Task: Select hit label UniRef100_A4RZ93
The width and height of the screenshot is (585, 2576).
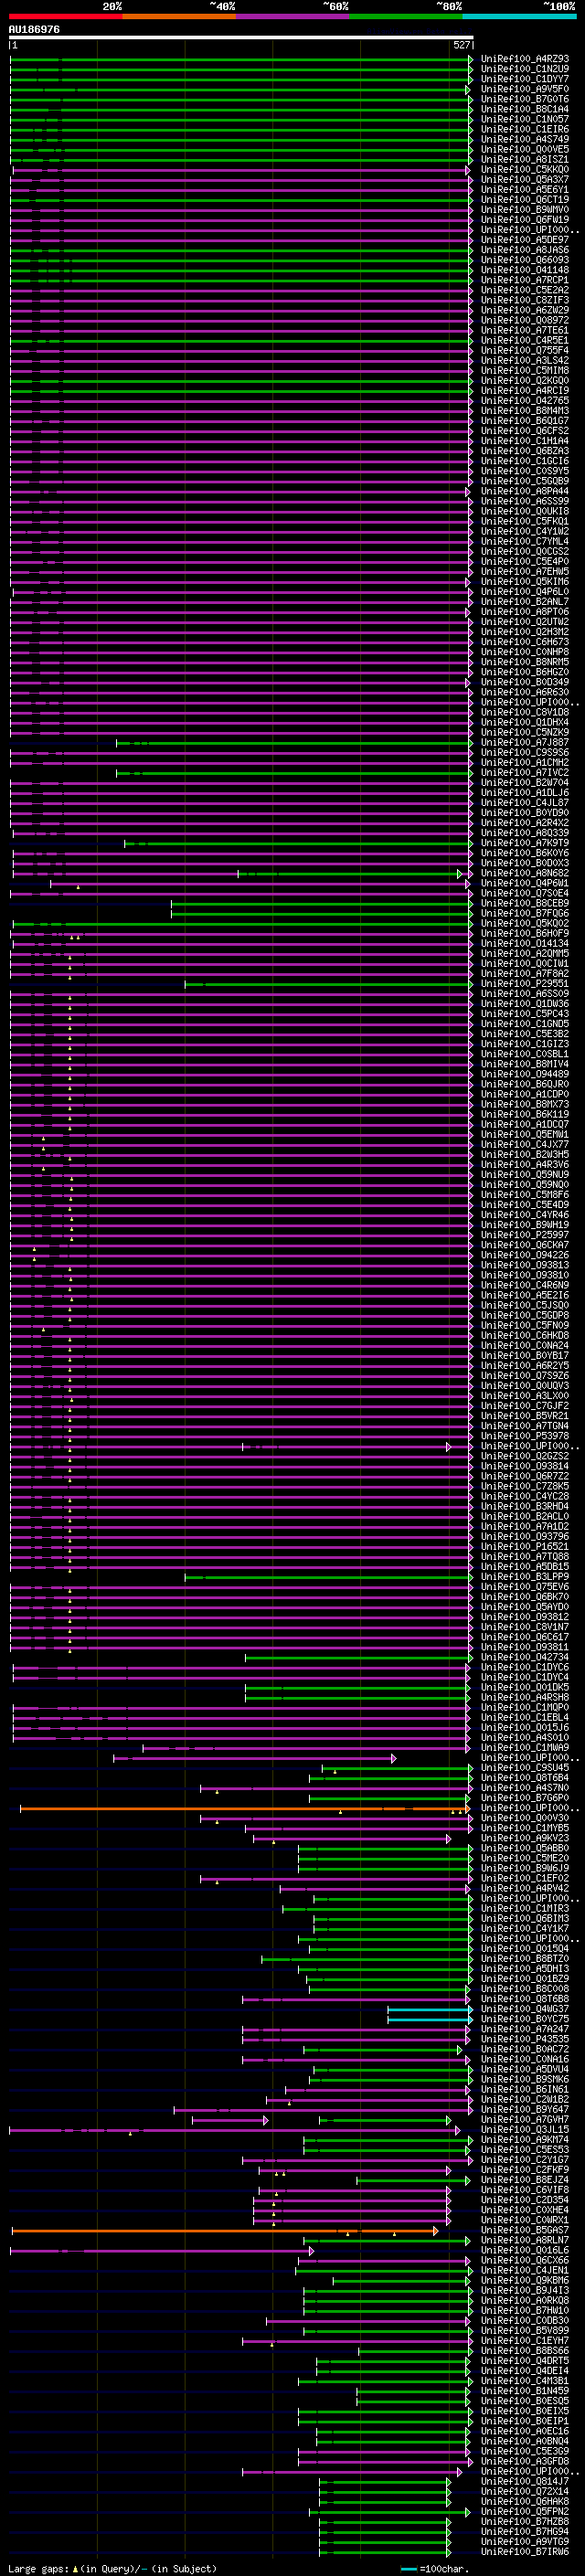Action: pyautogui.click(x=524, y=59)
